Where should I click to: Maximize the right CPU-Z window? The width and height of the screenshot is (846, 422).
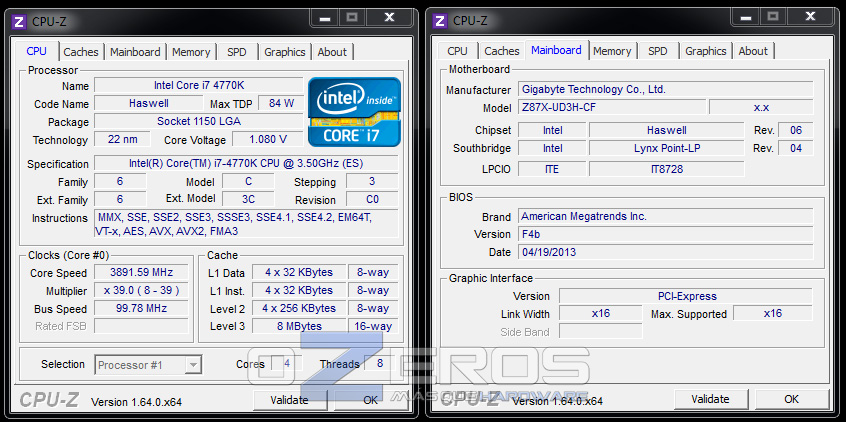pyautogui.click(x=773, y=18)
